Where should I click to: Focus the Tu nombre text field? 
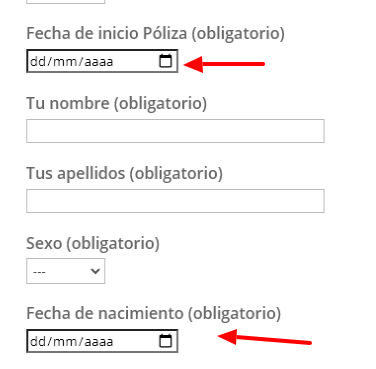click(x=175, y=131)
